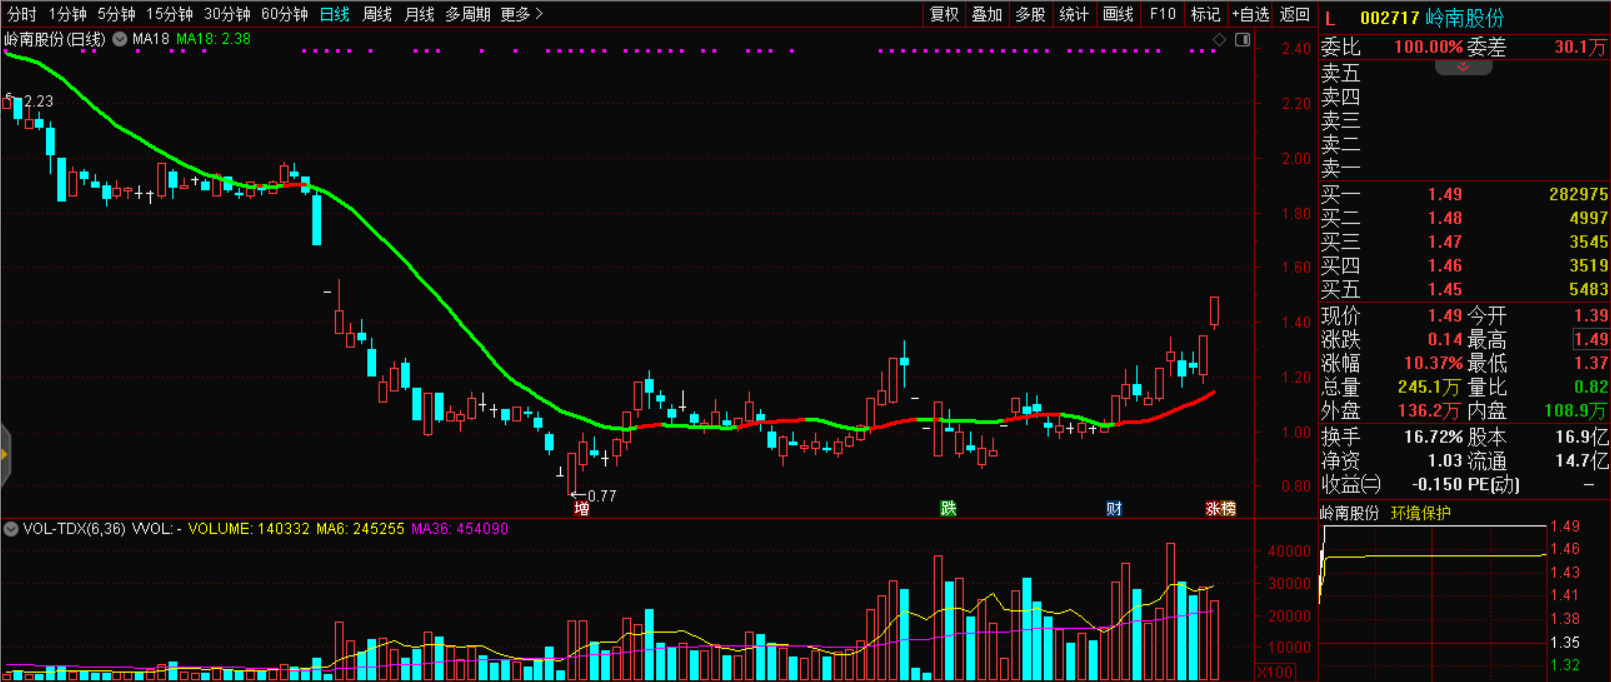Screen dimensions: 1611x682
Task: Click the diamond icon above the chart
Action: [x=1219, y=40]
